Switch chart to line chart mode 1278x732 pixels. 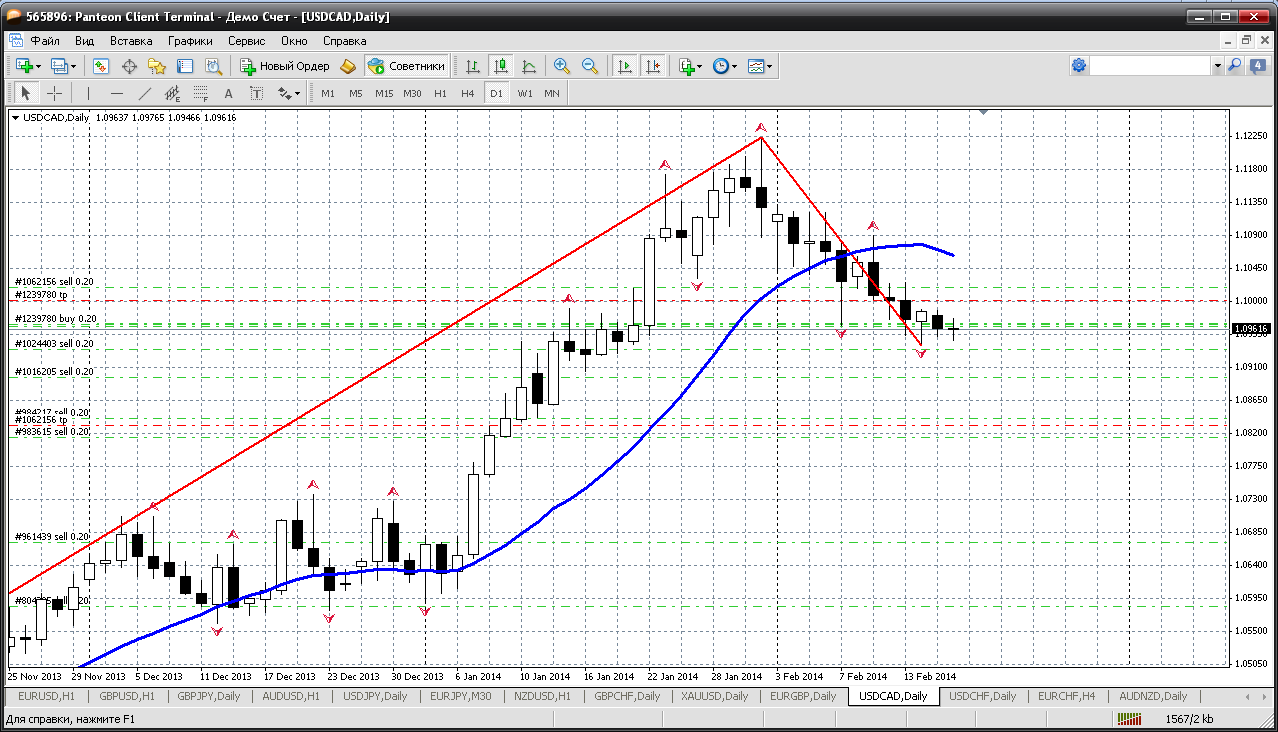[x=529, y=66]
